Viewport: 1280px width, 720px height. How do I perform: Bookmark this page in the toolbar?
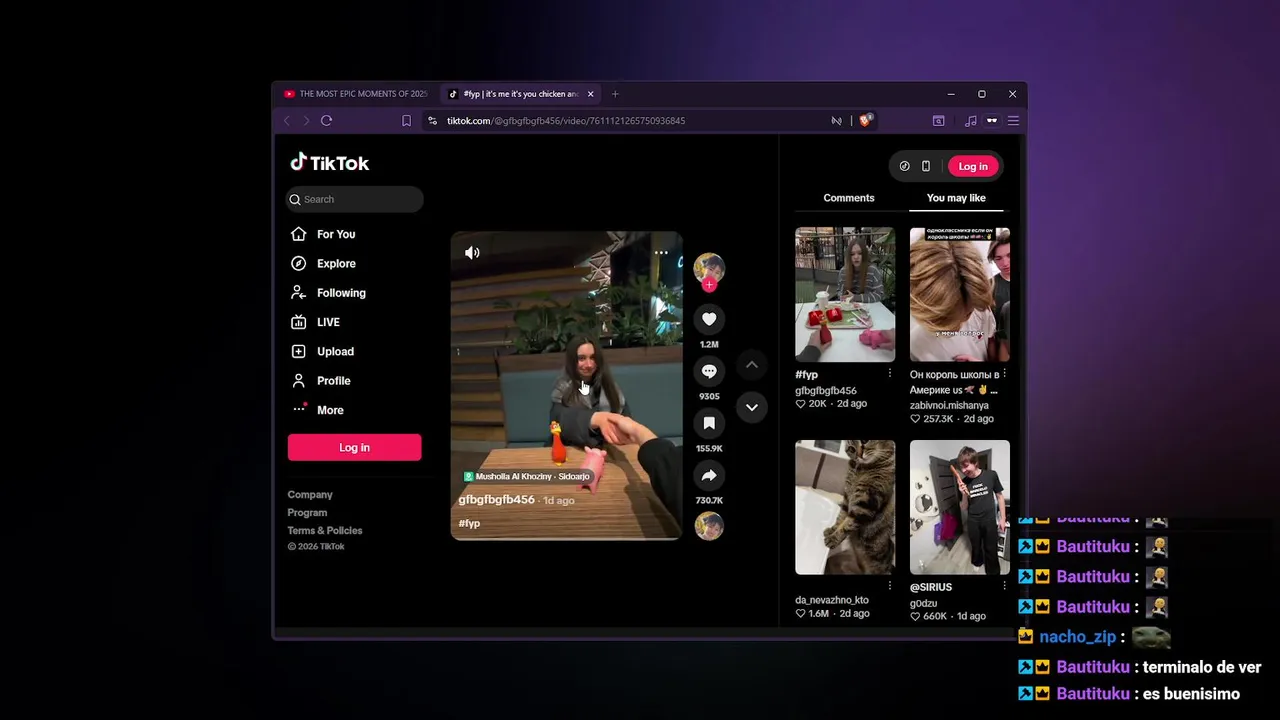[406, 121]
